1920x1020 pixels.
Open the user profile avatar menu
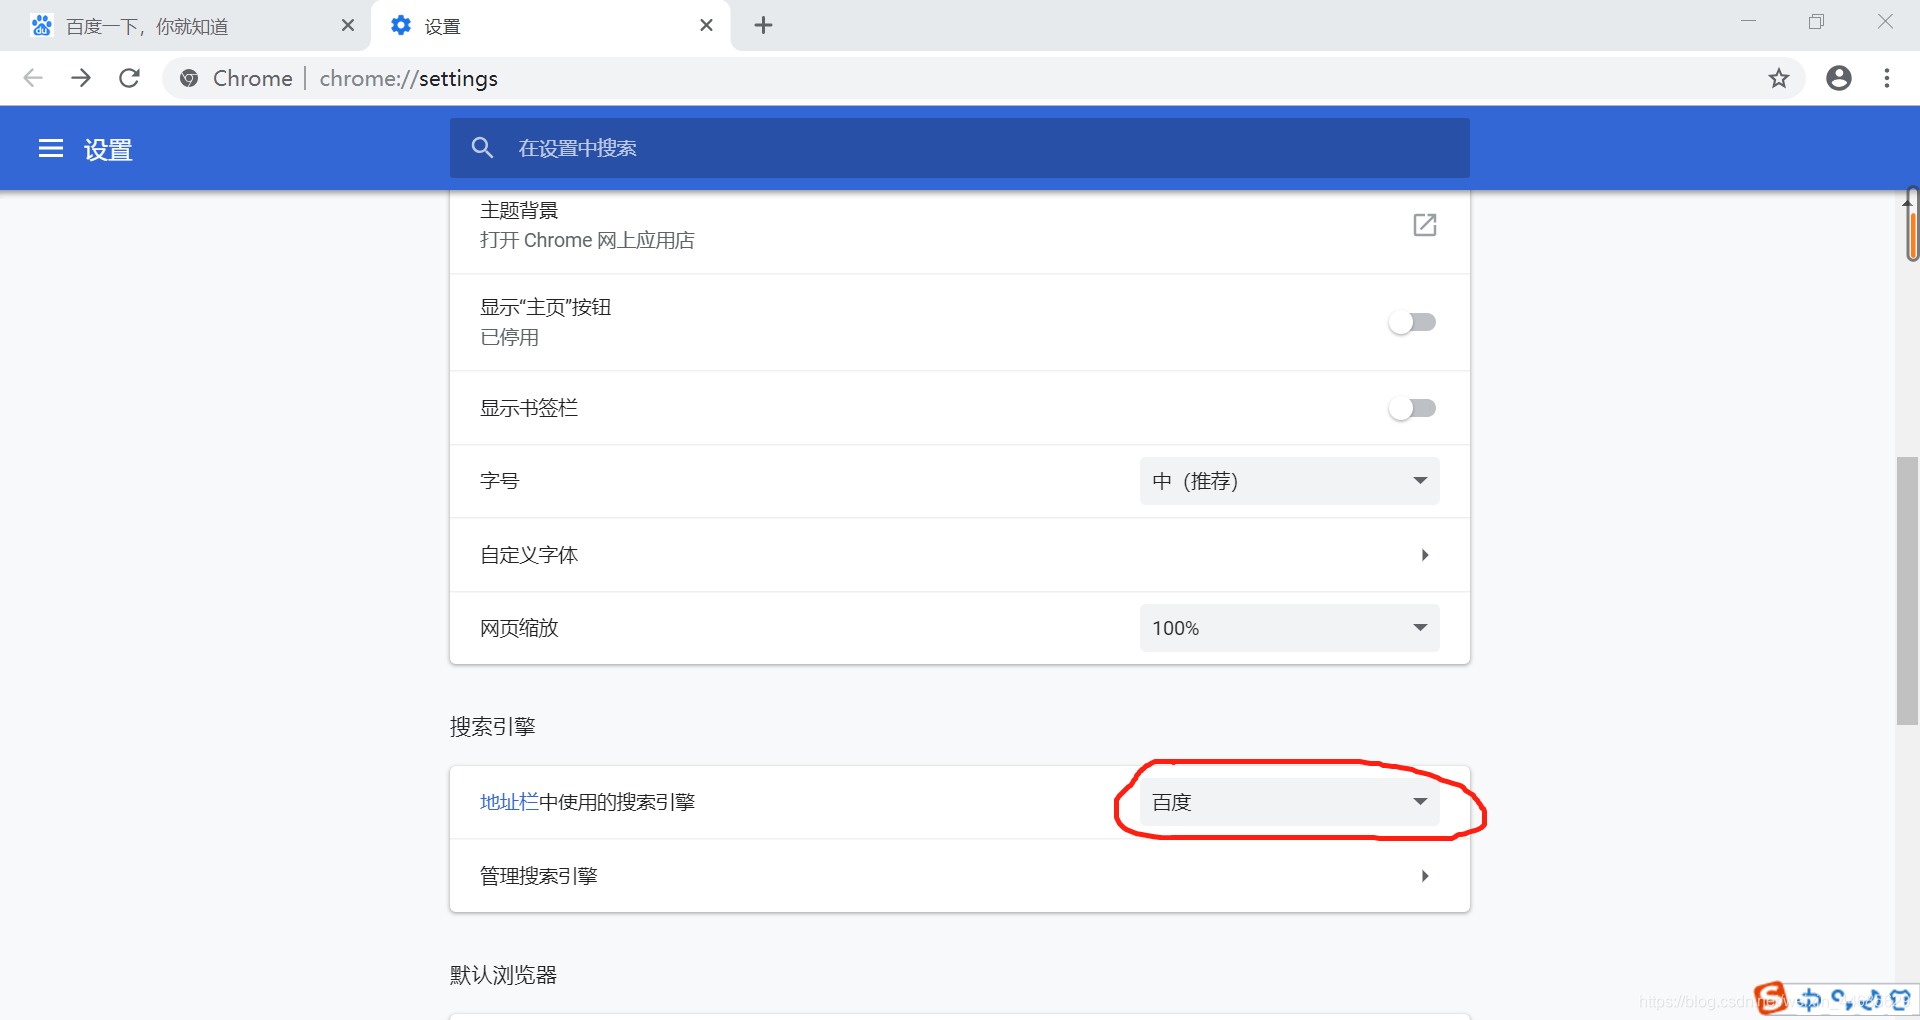click(1838, 78)
